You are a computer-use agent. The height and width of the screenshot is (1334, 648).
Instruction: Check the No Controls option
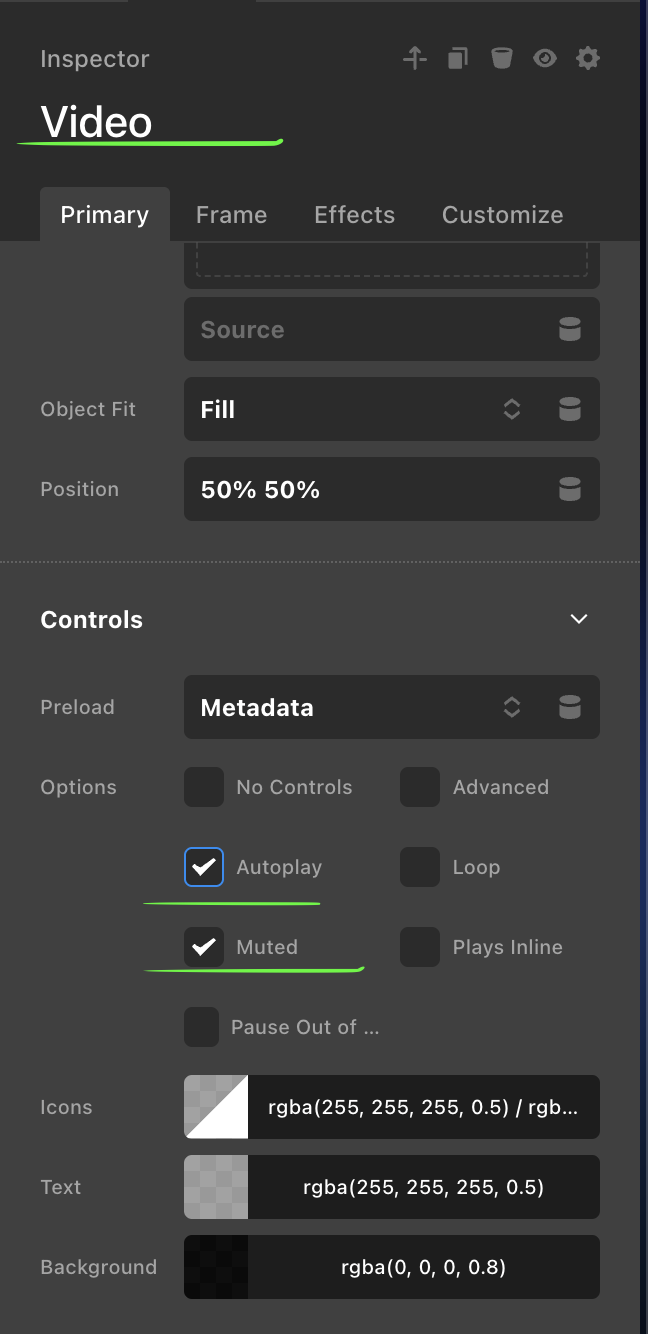(204, 787)
